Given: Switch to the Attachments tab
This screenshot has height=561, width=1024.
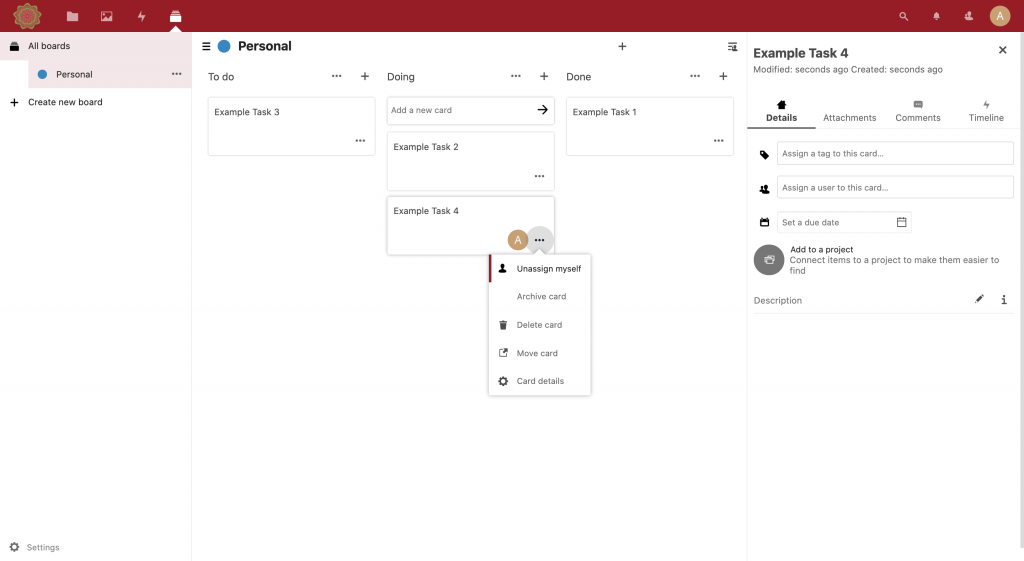Looking at the screenshot, I should click(849, 112).
